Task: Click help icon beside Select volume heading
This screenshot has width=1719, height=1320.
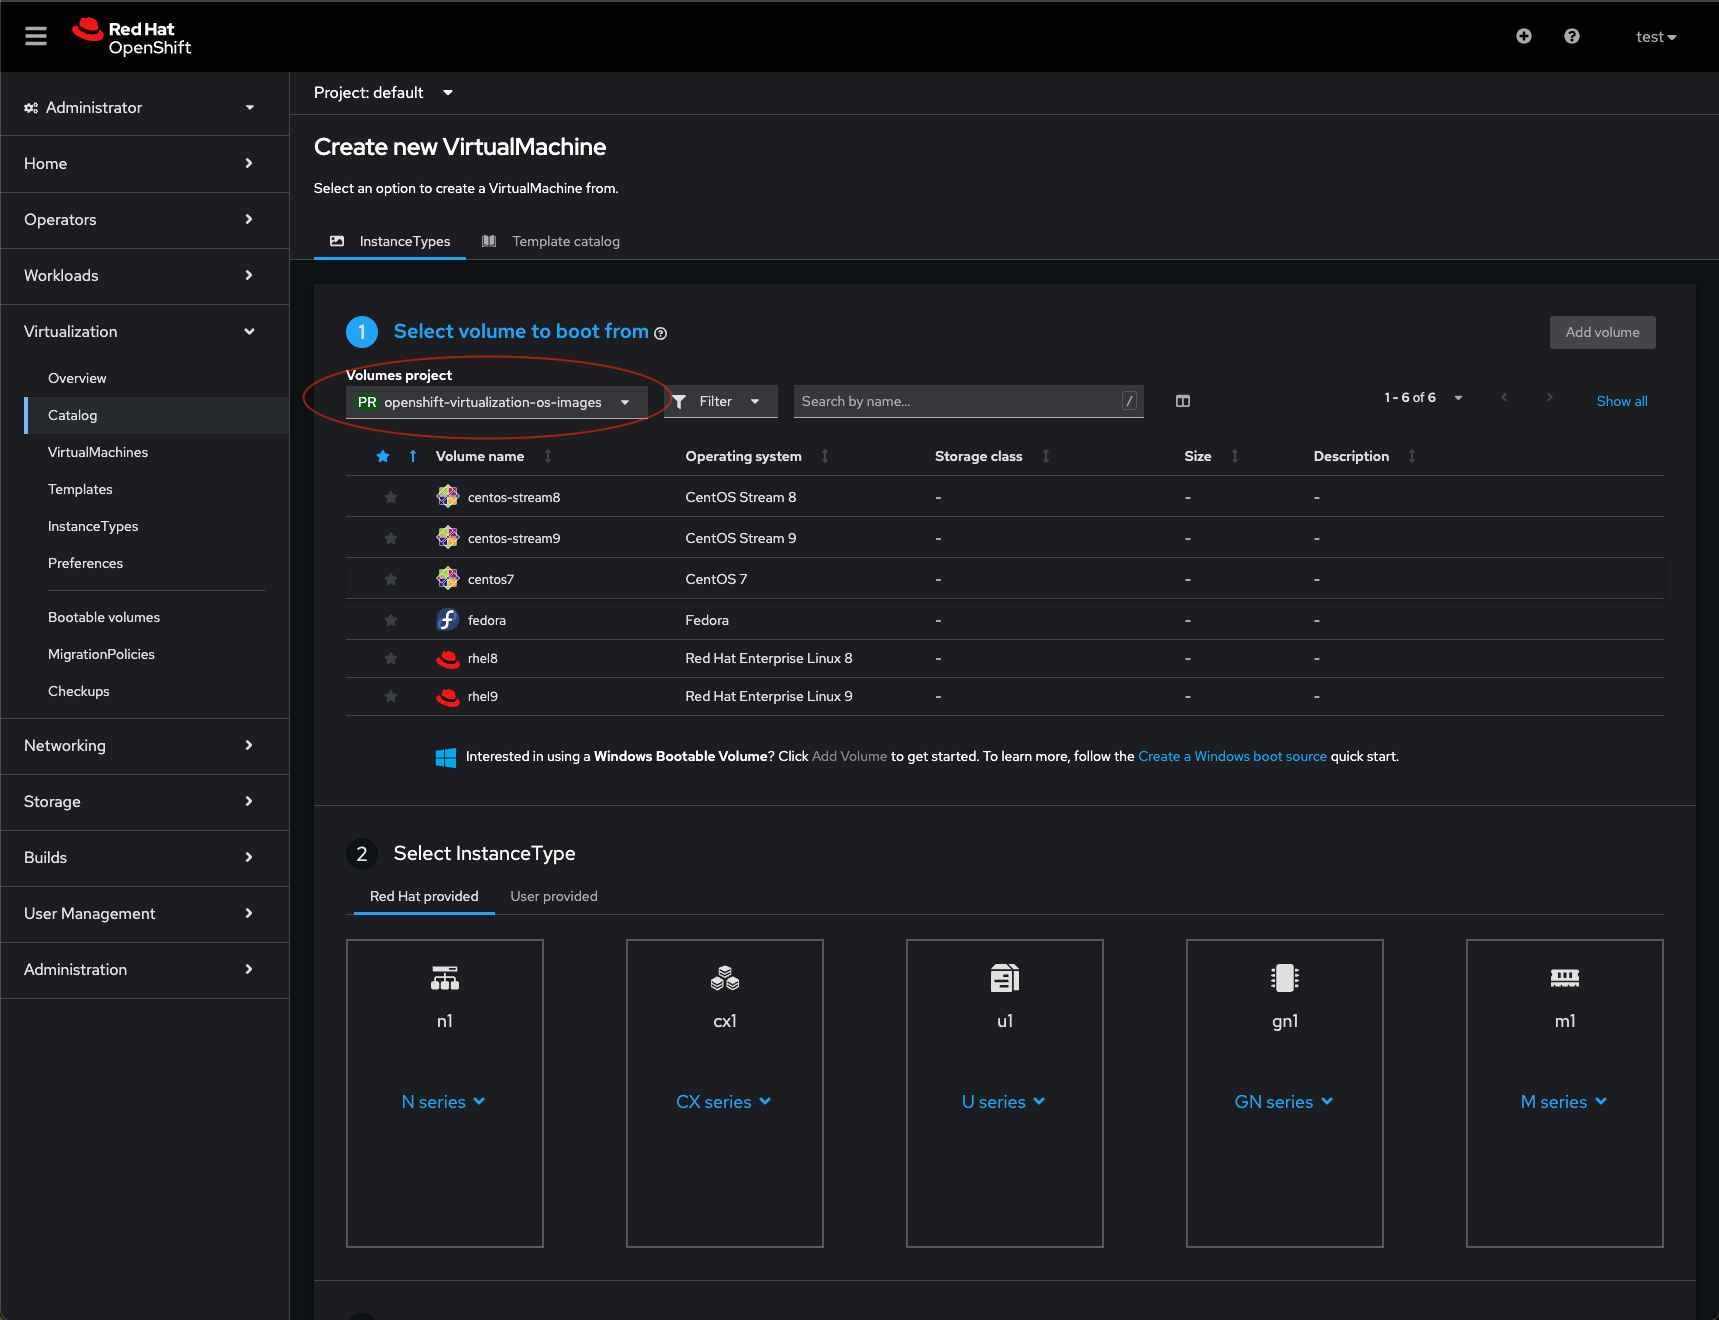Action: 660,334
